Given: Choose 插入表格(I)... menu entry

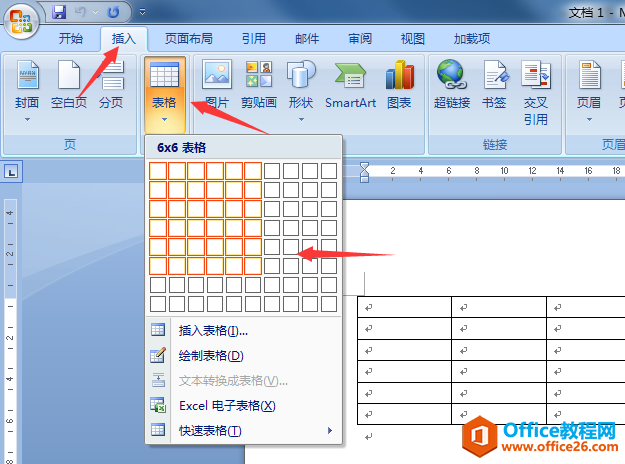Looking at the screenshot, I should (243, 330).
